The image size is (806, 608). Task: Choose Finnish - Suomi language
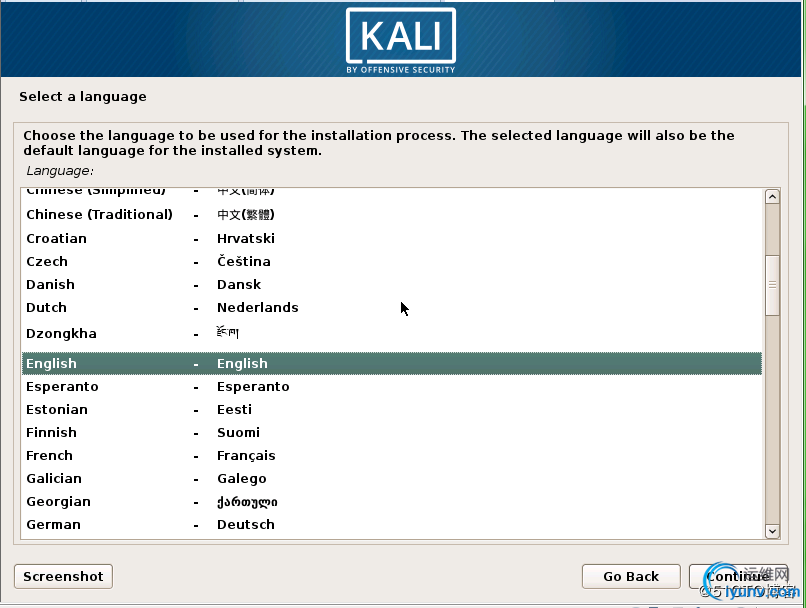[x=51, y=433]
